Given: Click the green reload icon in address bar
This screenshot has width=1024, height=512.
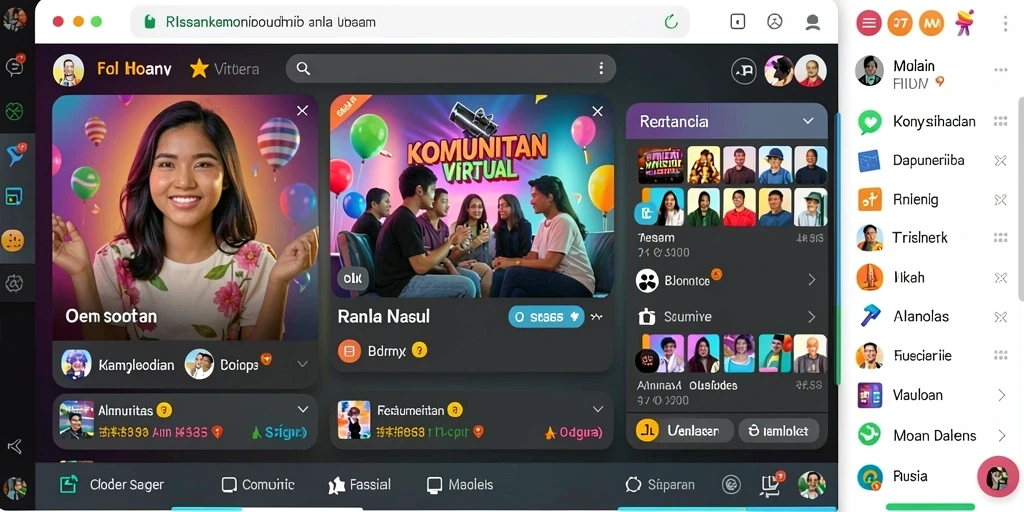Looking at the screenshot, I should pos(671,22).
